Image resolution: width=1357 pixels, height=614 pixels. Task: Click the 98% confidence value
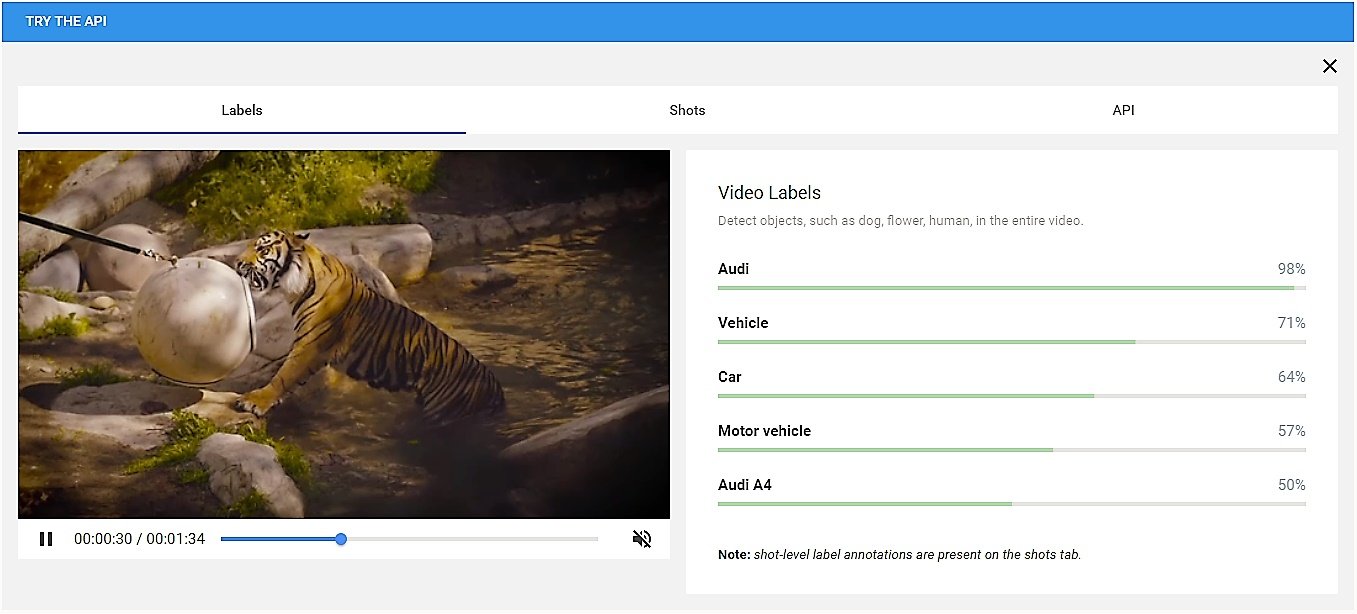click(x=1291, y=269)
